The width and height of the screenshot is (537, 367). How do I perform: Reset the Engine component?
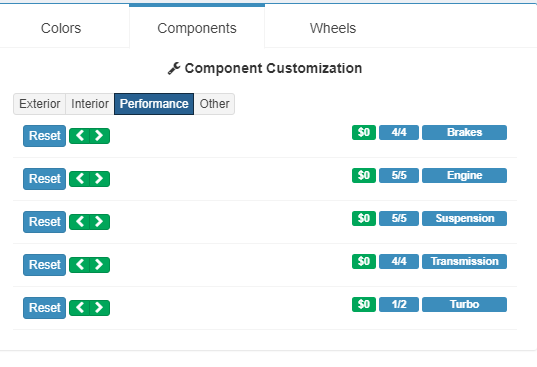click(45, 179)
